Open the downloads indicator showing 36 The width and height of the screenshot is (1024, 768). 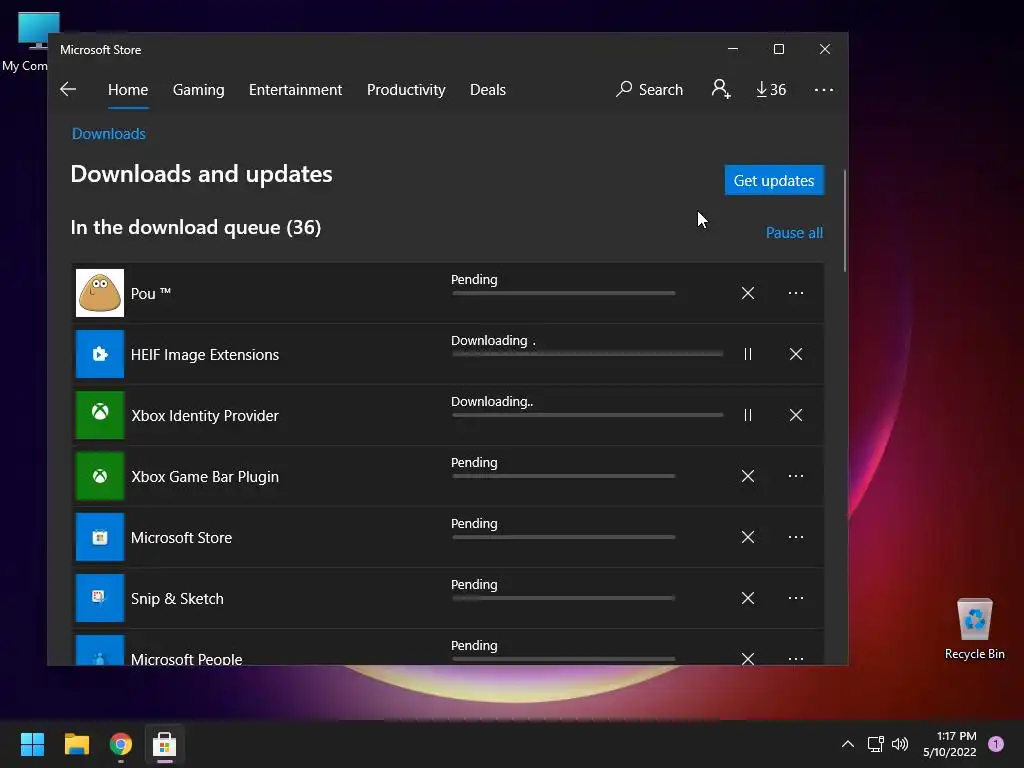771,89
